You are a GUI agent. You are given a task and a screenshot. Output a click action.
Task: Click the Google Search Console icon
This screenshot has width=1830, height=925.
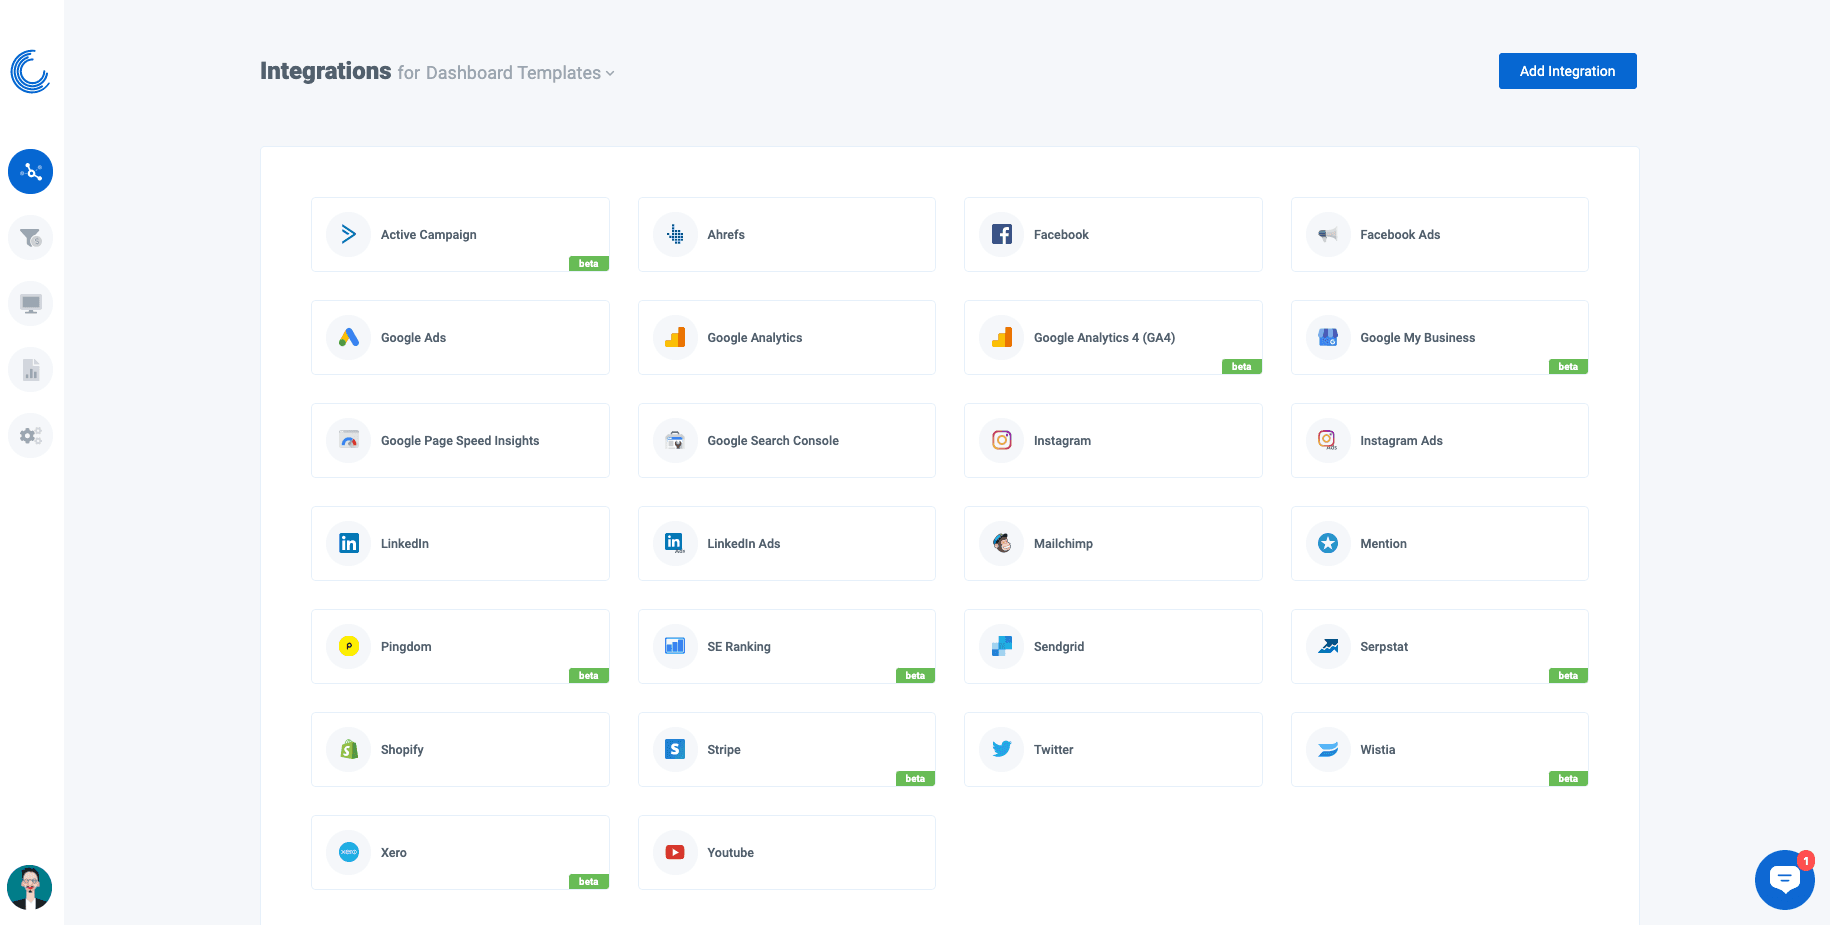pyautogui.click(x=675, y=440)
